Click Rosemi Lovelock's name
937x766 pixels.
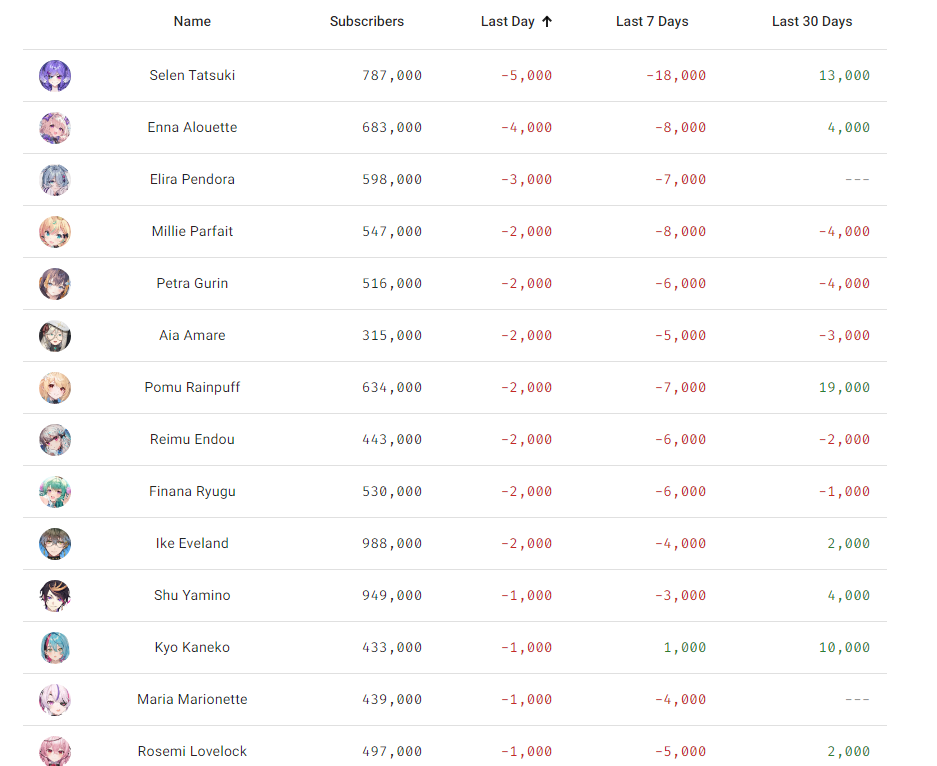pos(192,751)
